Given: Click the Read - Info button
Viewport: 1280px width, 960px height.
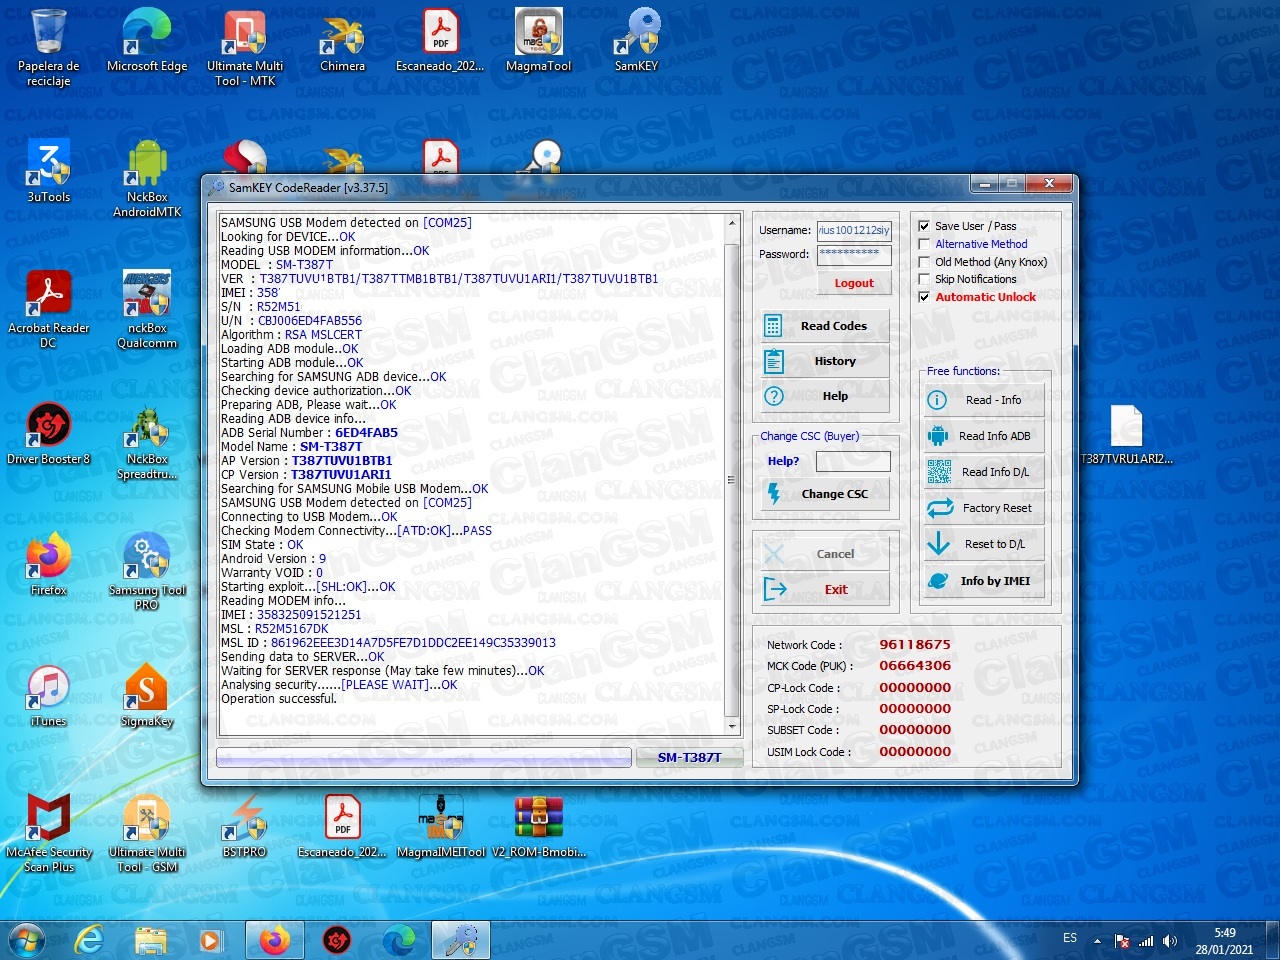Looking at the screenshot, I should 985,400.
